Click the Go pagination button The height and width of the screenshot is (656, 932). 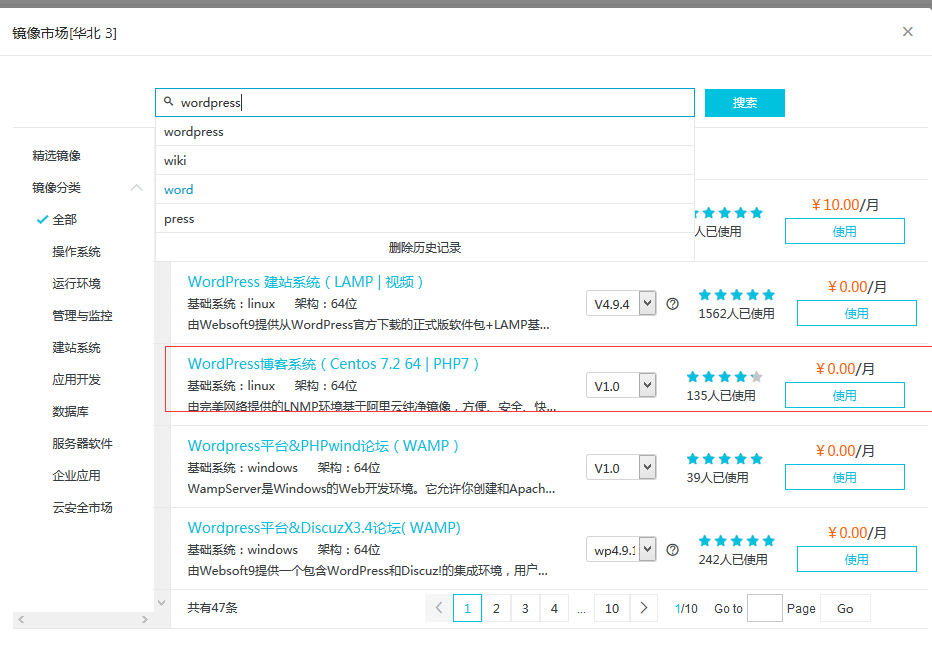pos(845,608)
